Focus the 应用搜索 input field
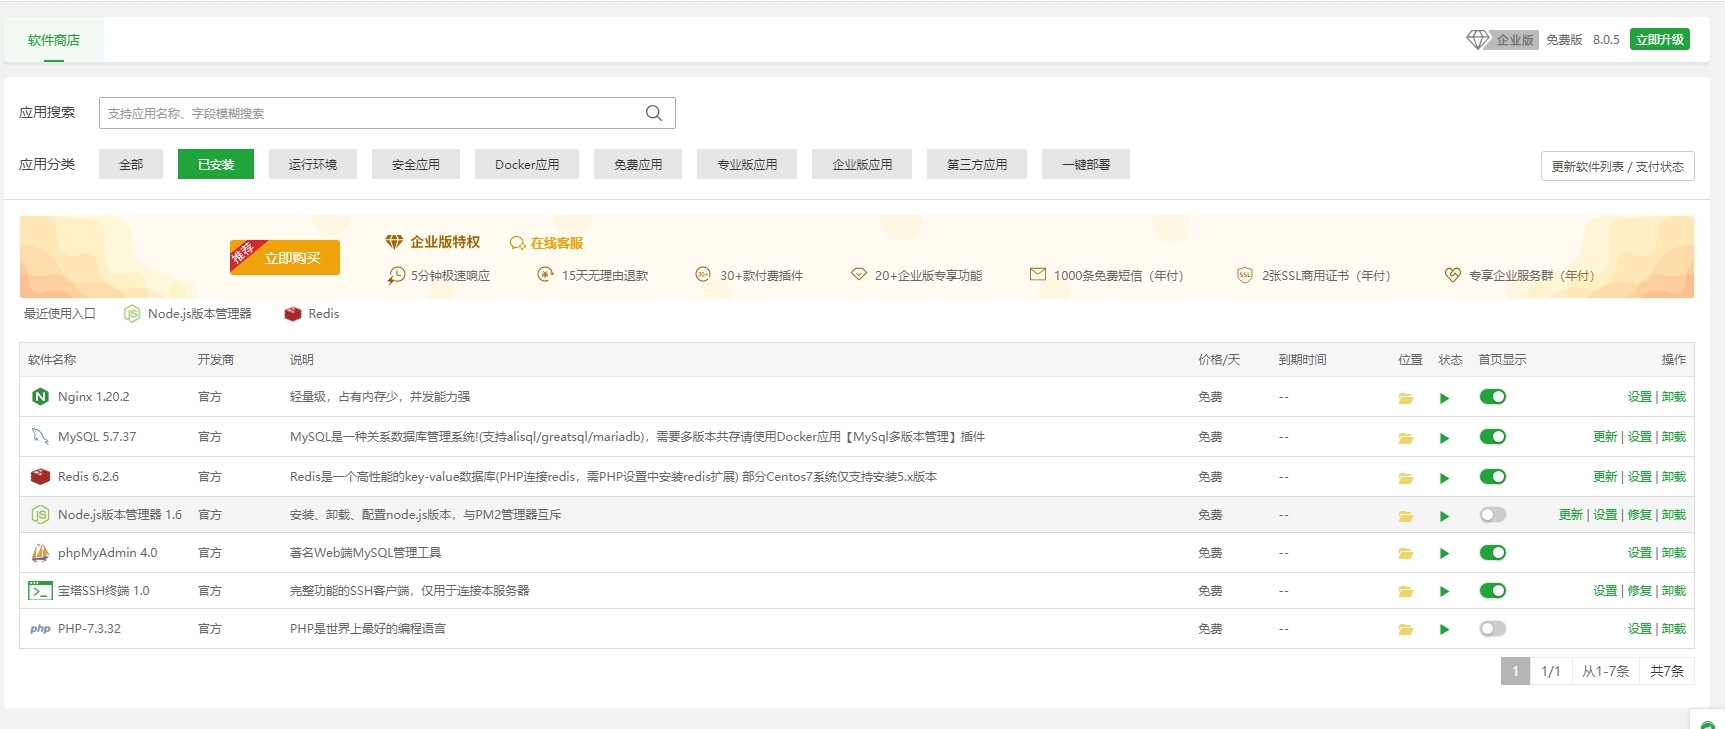The height and width of the screenshot is (729, 1725). tap(387, 113)
